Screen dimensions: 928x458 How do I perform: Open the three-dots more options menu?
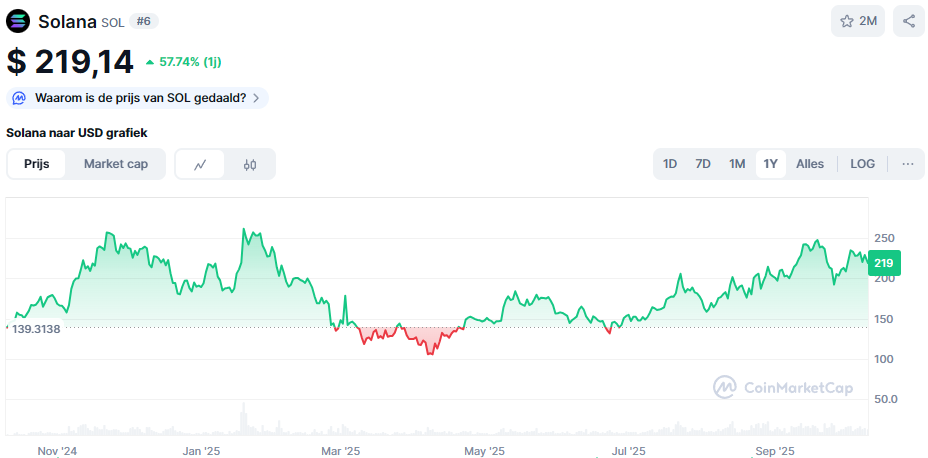coord(907,164)
